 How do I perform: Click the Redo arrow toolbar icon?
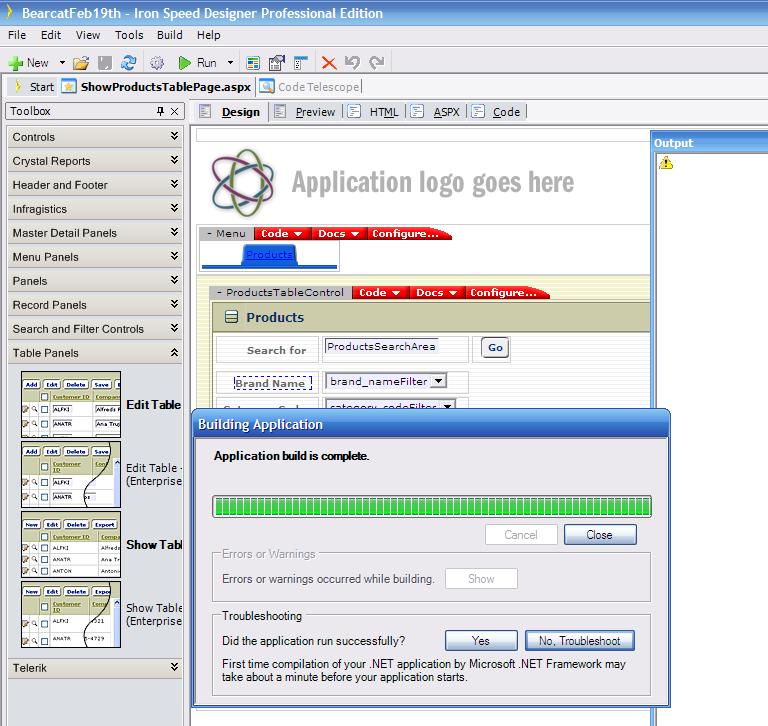click(x=377, y=63)
